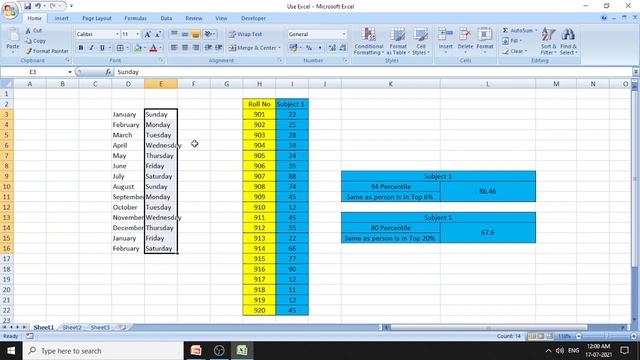Click the Undo arrow icon
Screen dimensions: 640x360
click(x=38, y=6)
